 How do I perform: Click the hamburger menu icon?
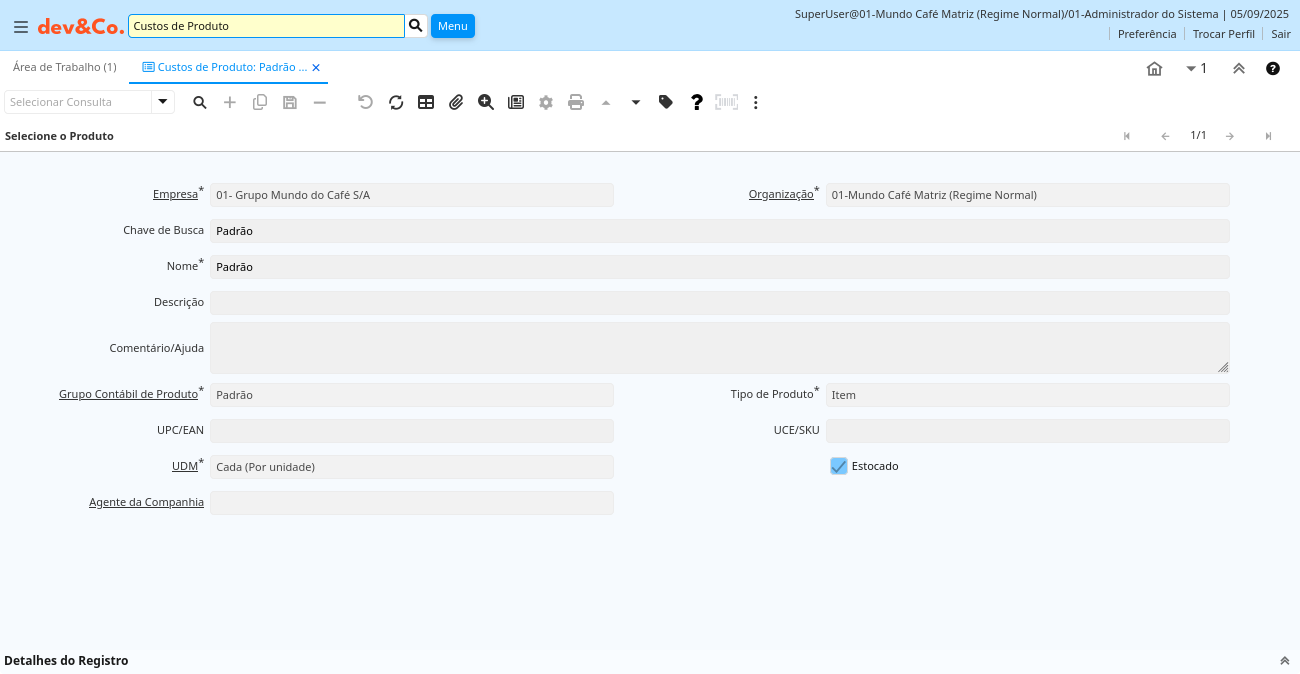tap(20, 27)
